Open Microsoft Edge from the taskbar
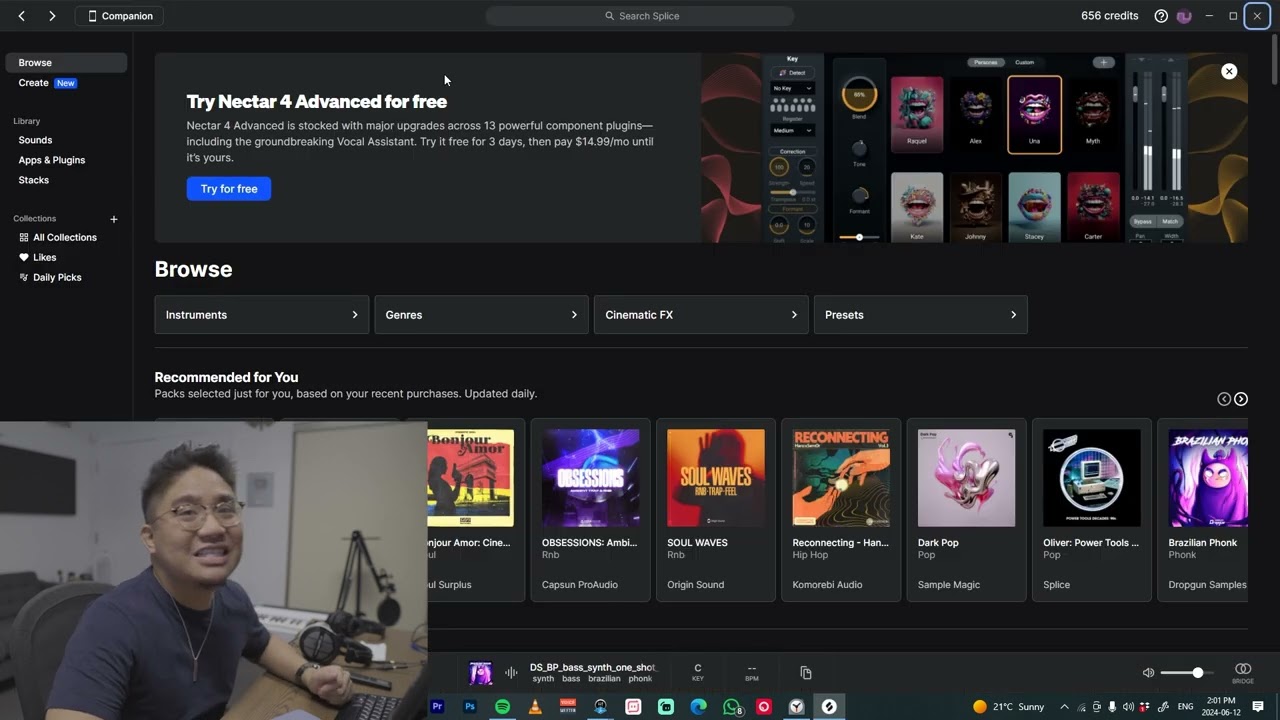 tap(698, 707)
